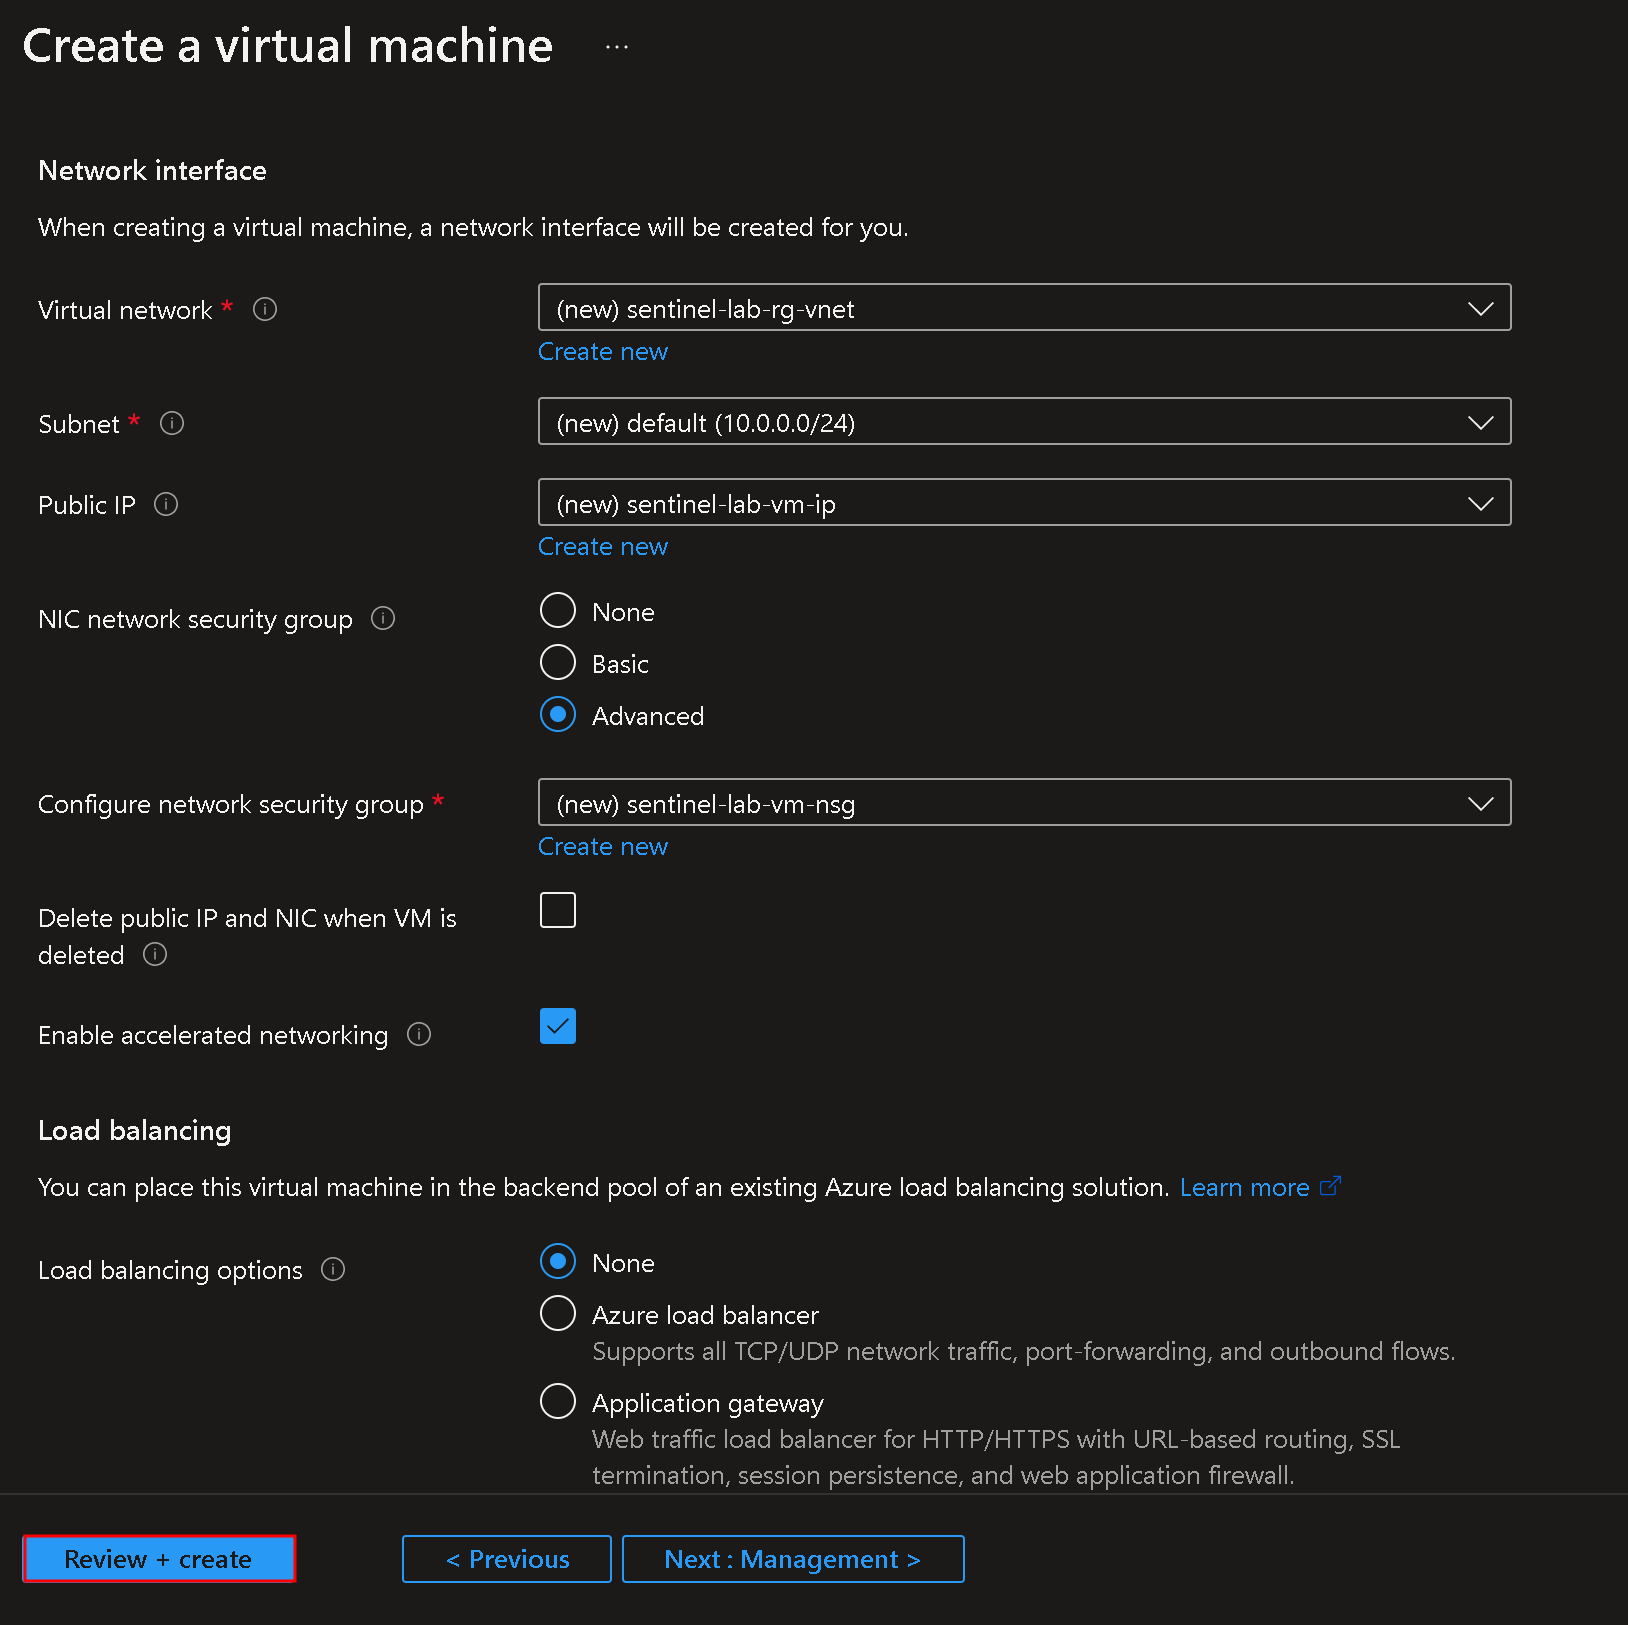The height and width of the screenshot is (1625, 1628).
Task: Check Delete public IP and NIC checkbox
Action: pos(557,909)
